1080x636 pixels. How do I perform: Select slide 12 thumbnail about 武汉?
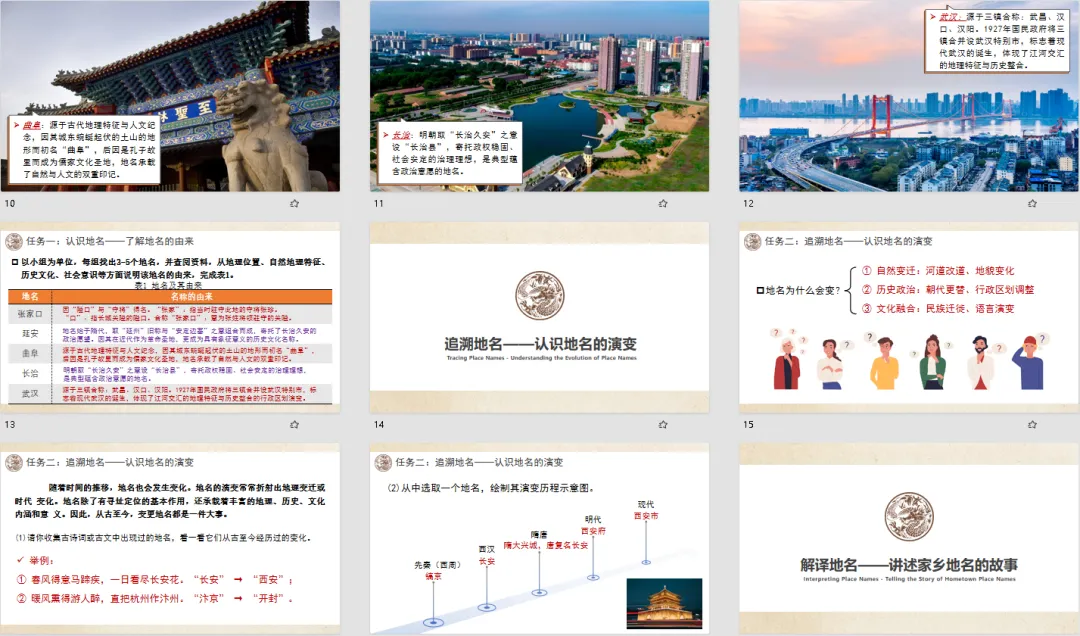(908, 96)
